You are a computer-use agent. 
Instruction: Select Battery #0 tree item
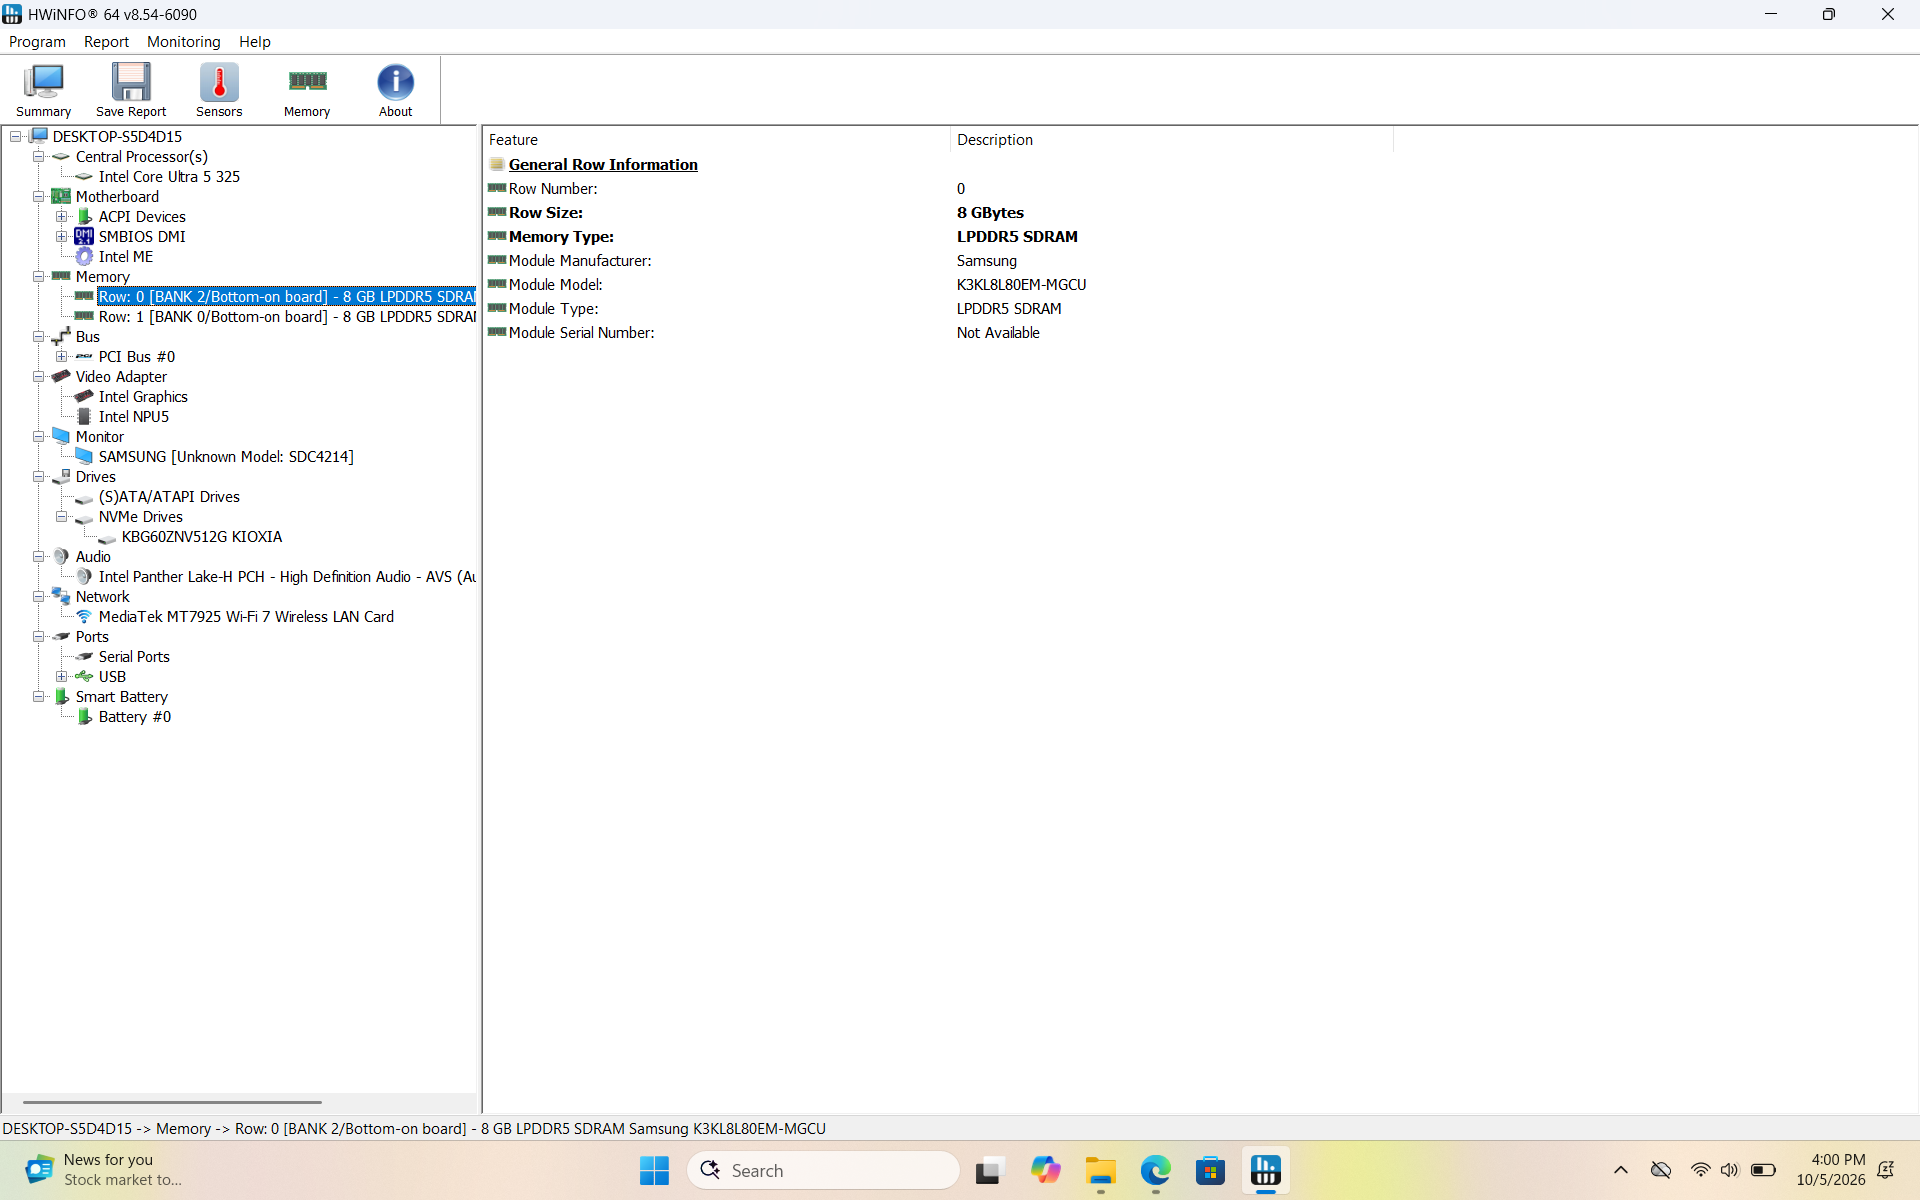[x=135, y=717]
